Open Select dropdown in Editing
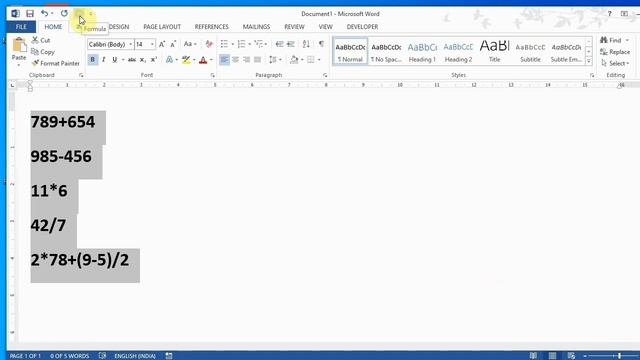The image size is (640, 360). [x=615, y=63]
